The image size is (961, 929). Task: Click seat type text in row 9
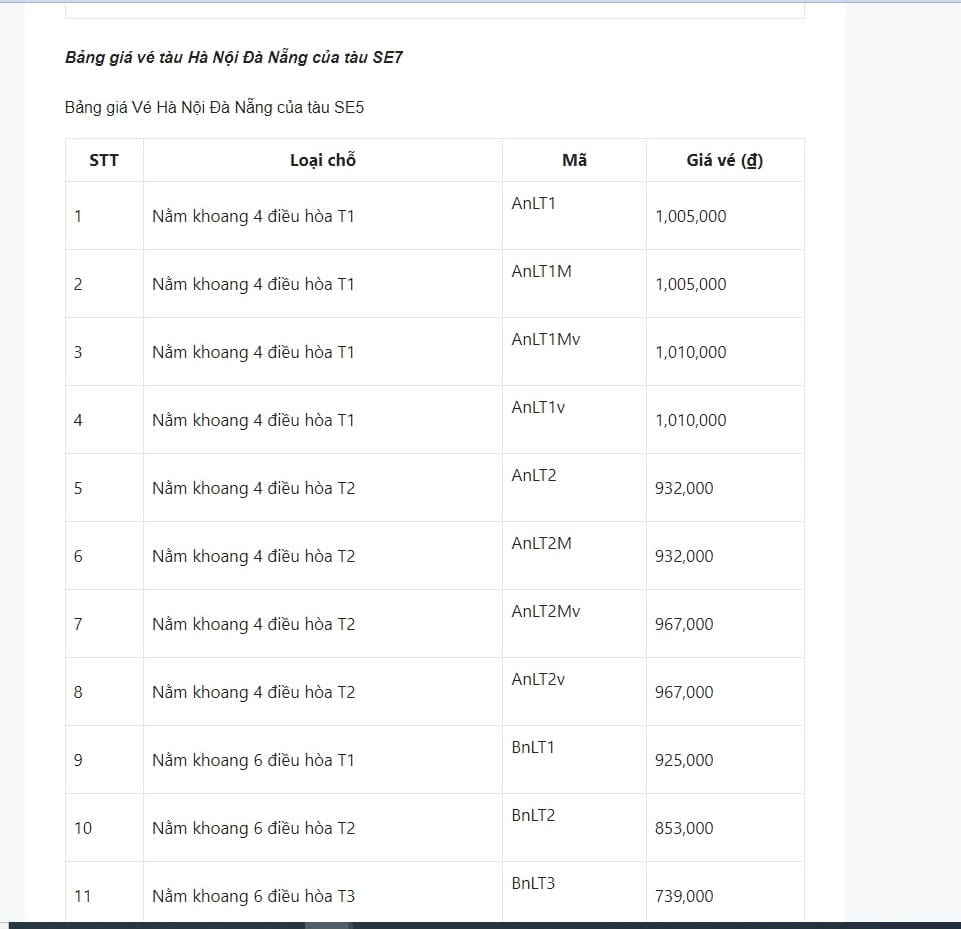point(253,760)
